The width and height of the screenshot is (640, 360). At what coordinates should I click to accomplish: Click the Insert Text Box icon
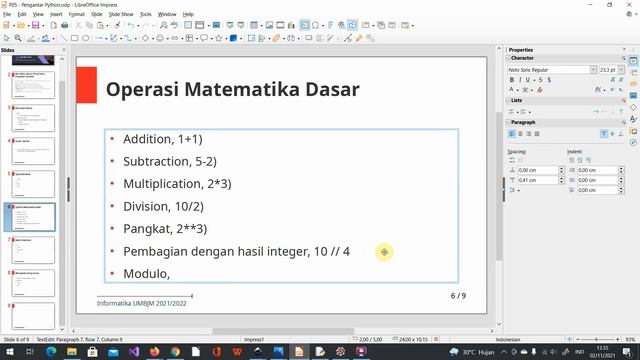pyautogui.click(x=304, y=25)
